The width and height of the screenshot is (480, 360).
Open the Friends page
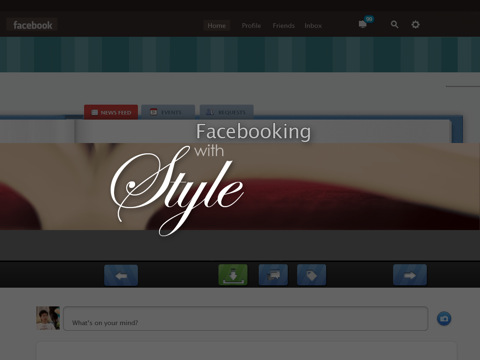pyautogui.click(x=283, y=26)
